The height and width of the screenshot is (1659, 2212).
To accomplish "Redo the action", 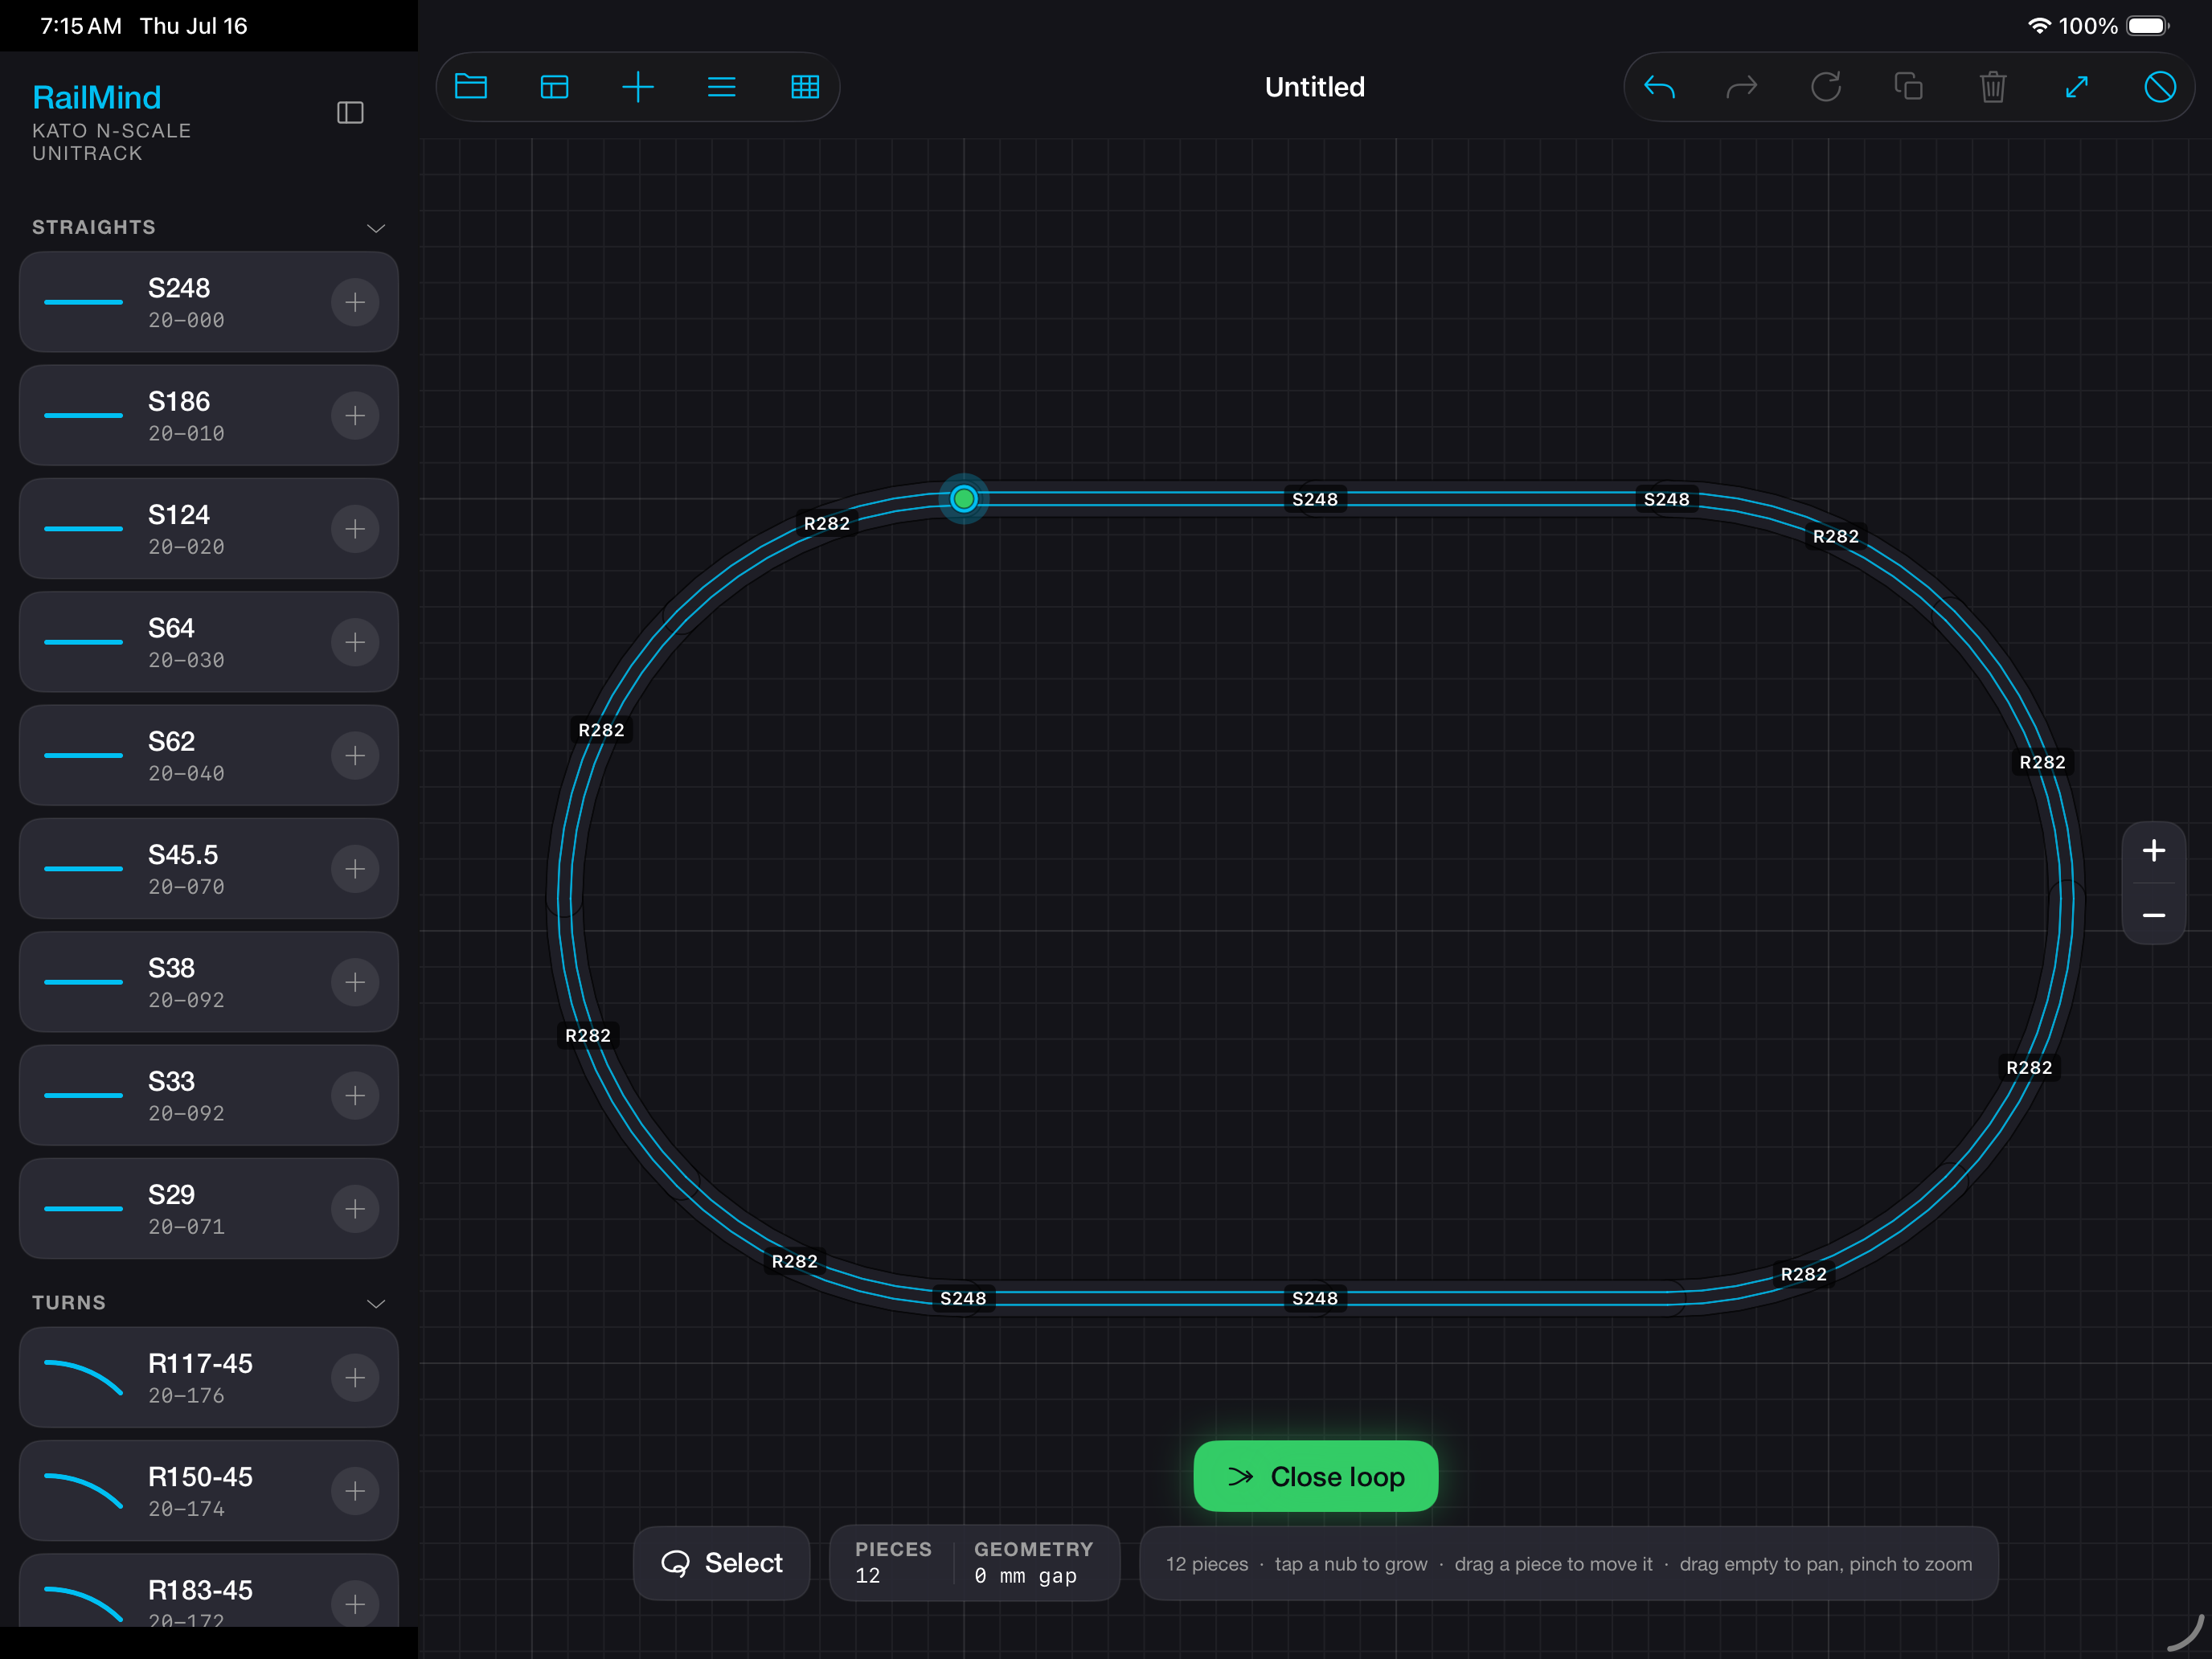I will click(x=1742, y=87).
